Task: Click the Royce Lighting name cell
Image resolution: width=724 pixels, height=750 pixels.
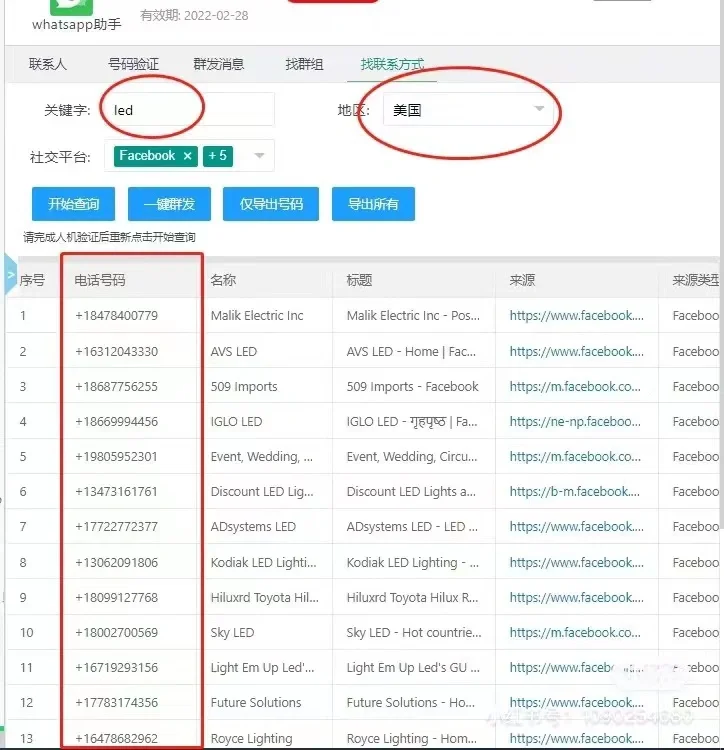Action: coord(252,738)
